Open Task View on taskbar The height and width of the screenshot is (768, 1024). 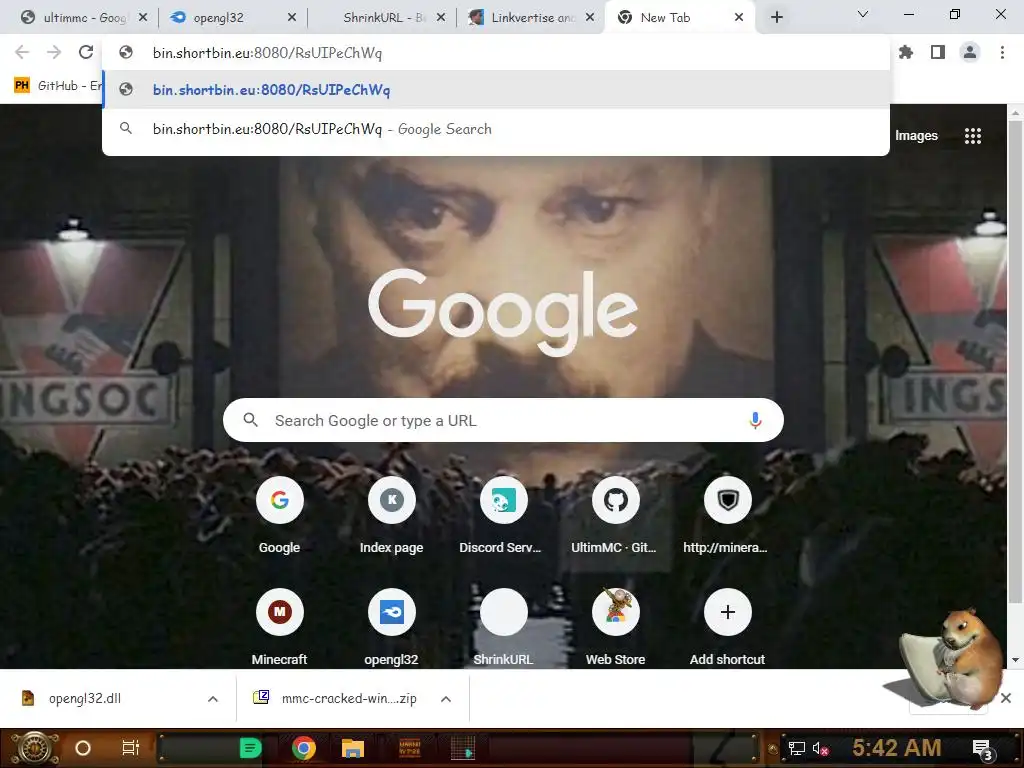click(x=131, y=748)
